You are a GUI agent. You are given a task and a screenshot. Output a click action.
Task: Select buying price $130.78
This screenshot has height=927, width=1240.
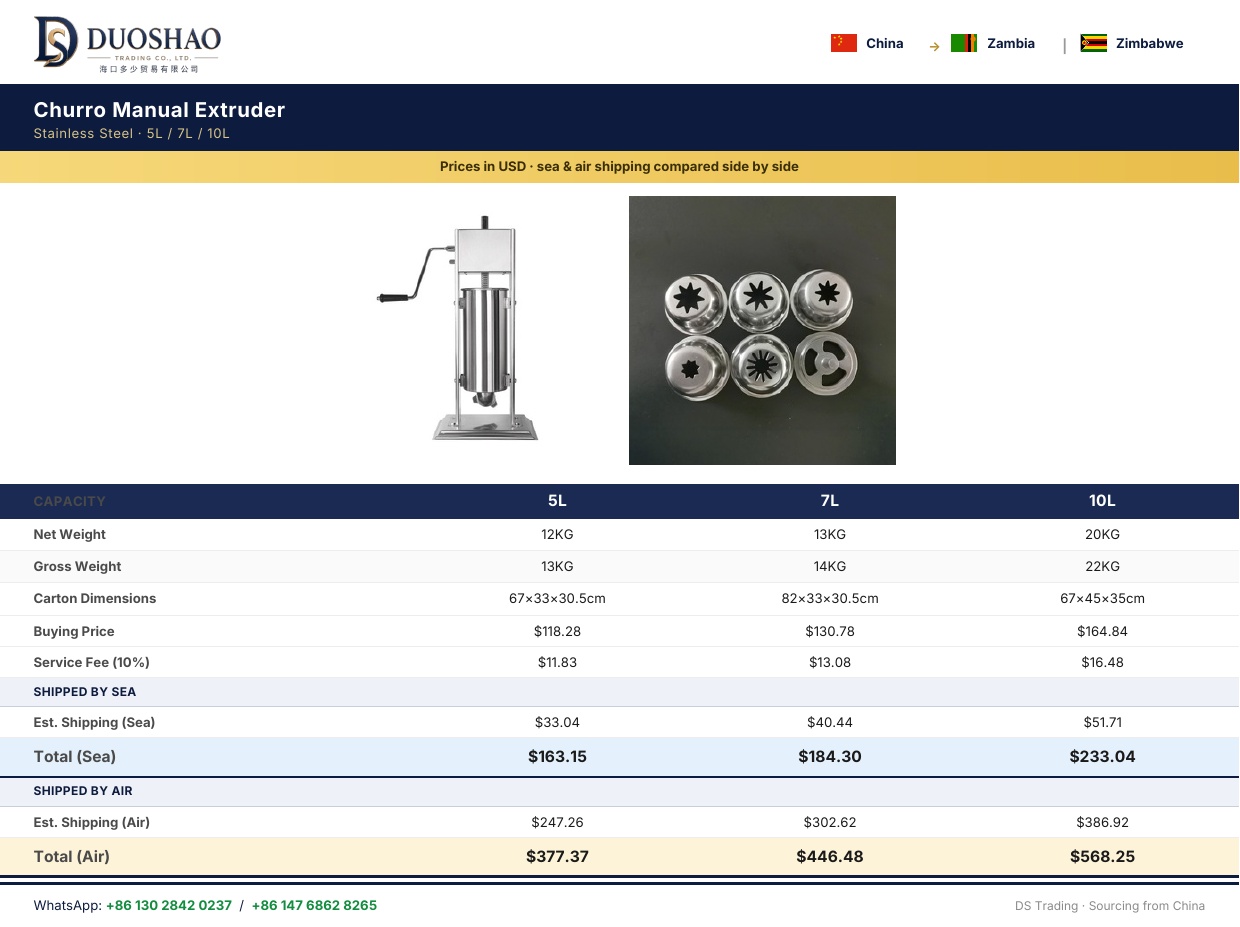tap(830, 631)
